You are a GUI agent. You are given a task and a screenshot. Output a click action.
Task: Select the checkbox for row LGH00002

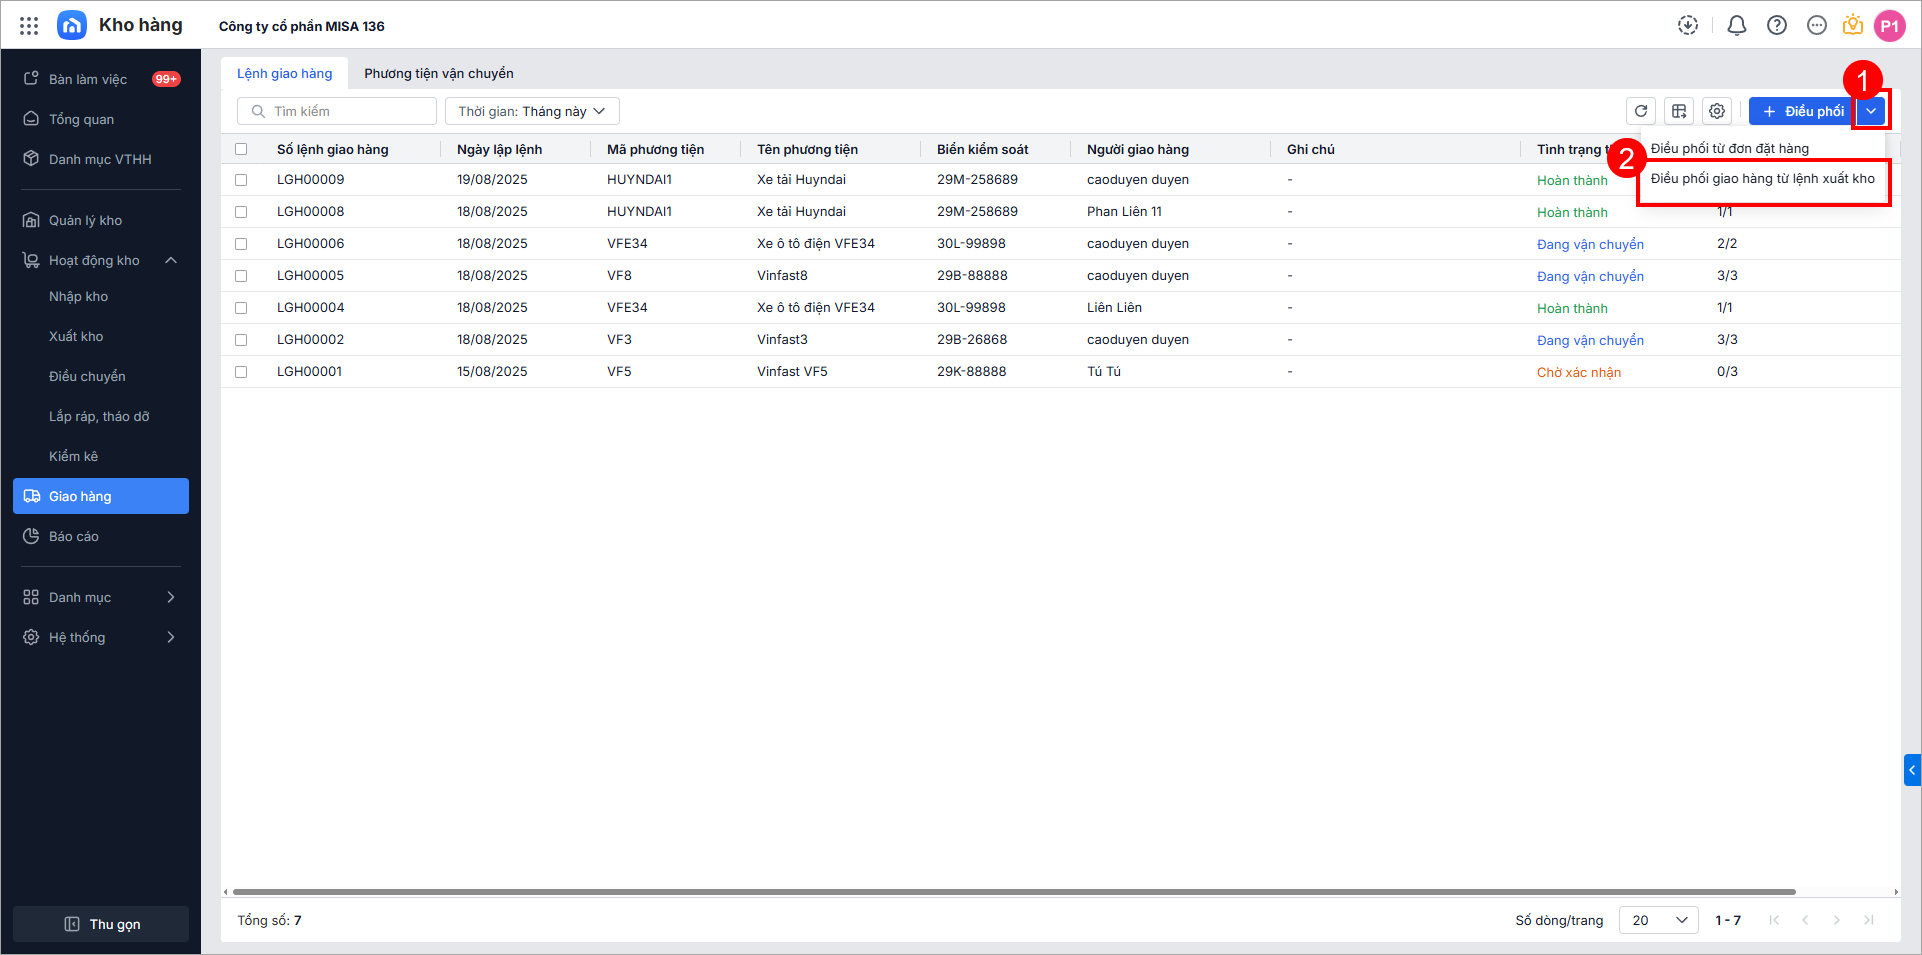(241, 340)
